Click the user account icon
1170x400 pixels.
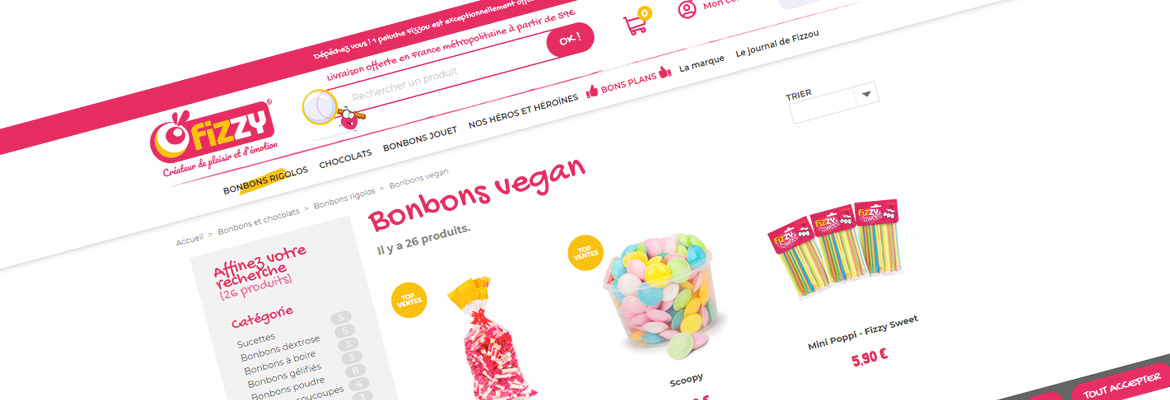tap(686, 9)
